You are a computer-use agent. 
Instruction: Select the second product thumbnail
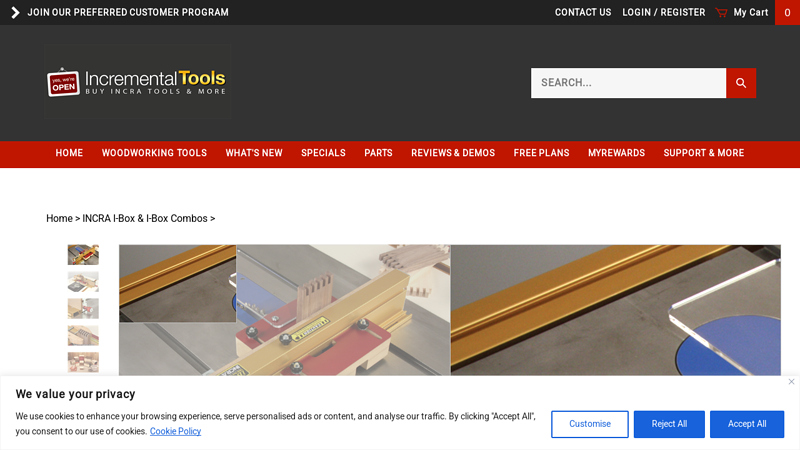pyautogui.click(x=83, y=282)
